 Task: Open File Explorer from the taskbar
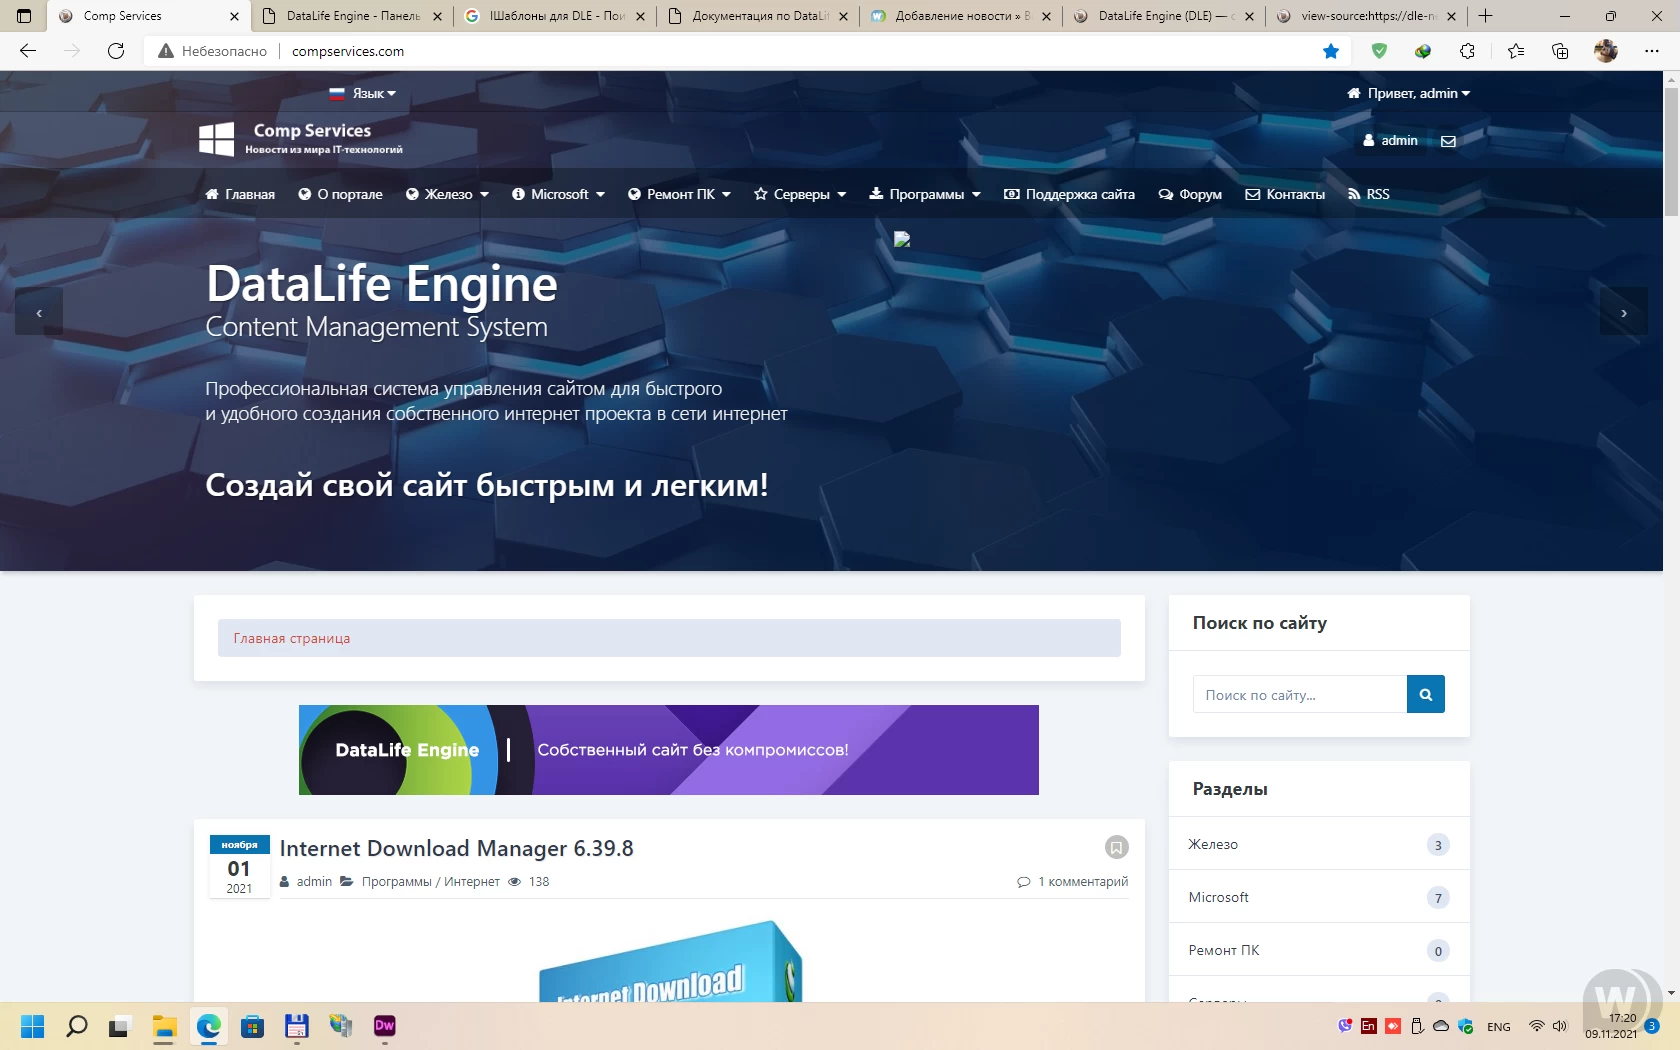[x=164, y=1026]
